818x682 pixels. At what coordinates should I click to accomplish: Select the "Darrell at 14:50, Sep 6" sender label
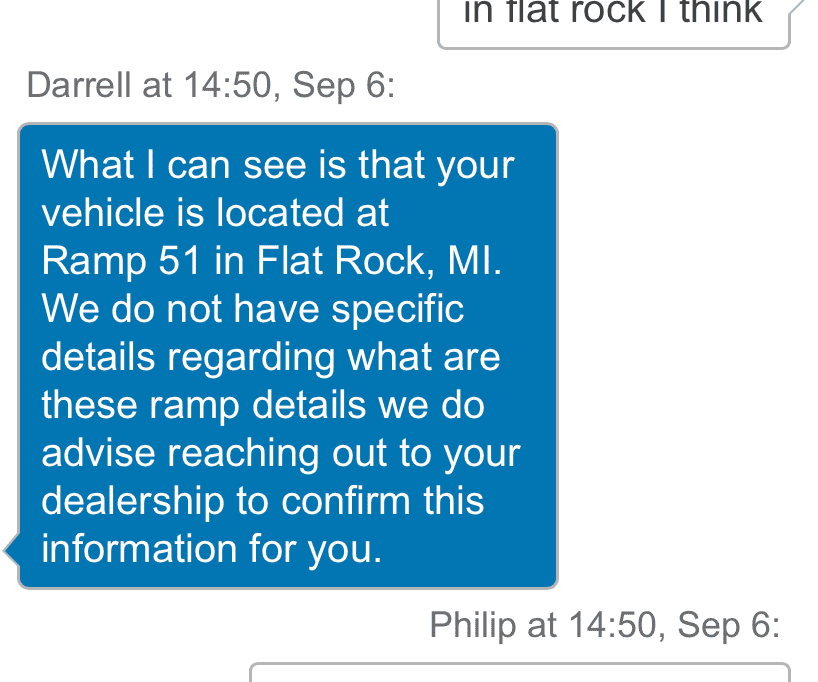click(x=211, y=86)
